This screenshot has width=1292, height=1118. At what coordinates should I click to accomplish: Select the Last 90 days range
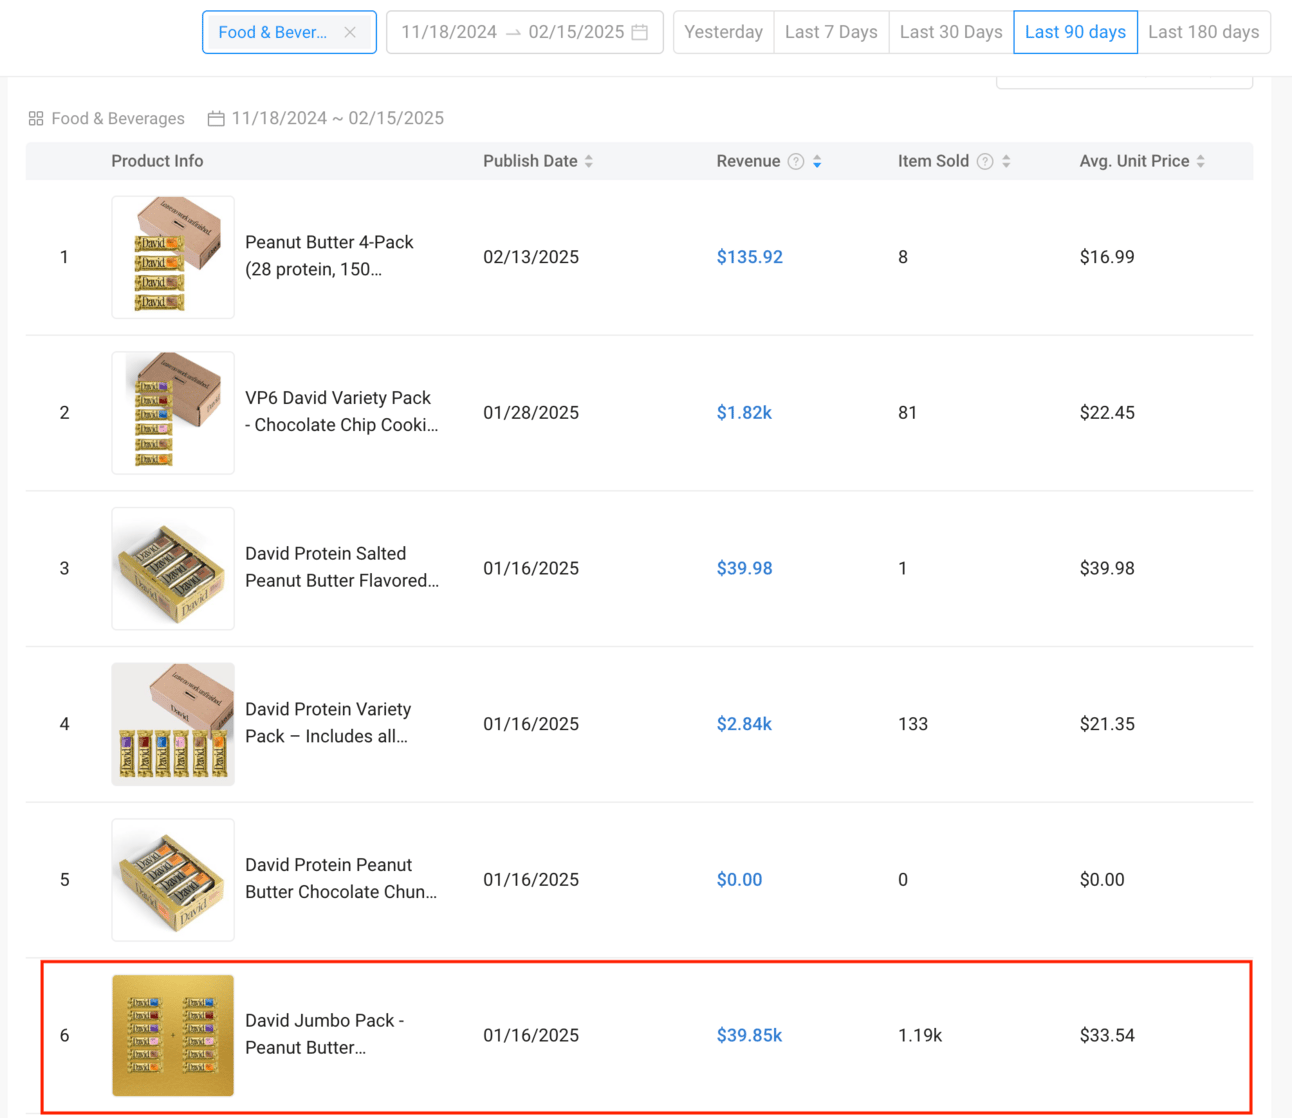click(1075, 32)
